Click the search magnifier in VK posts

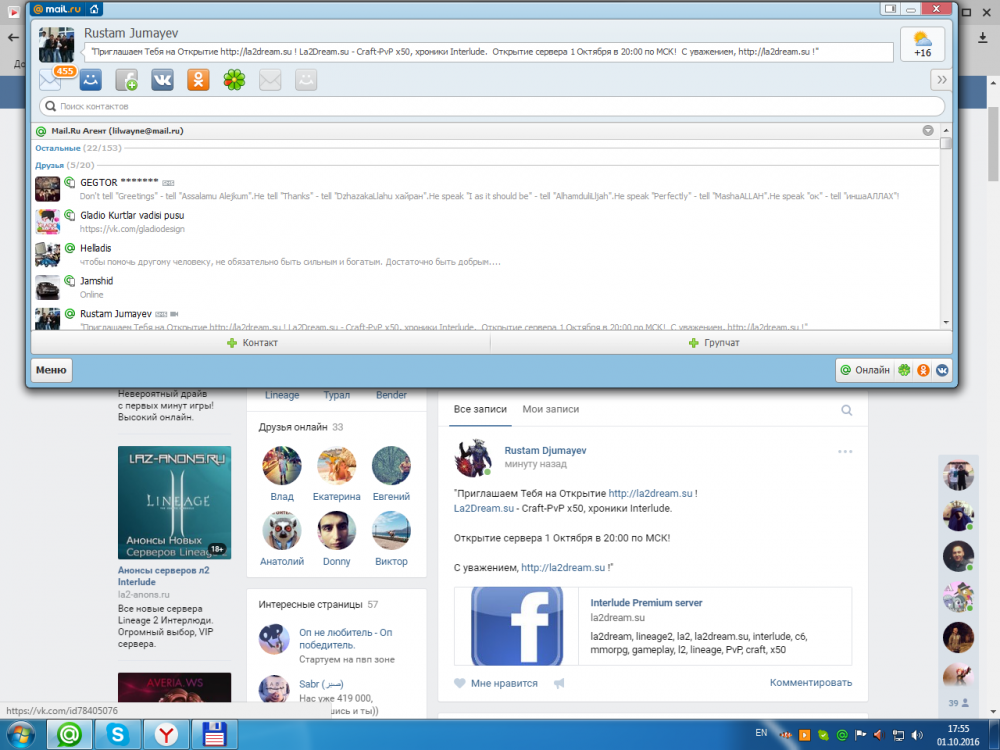click(x=847, y=410)
